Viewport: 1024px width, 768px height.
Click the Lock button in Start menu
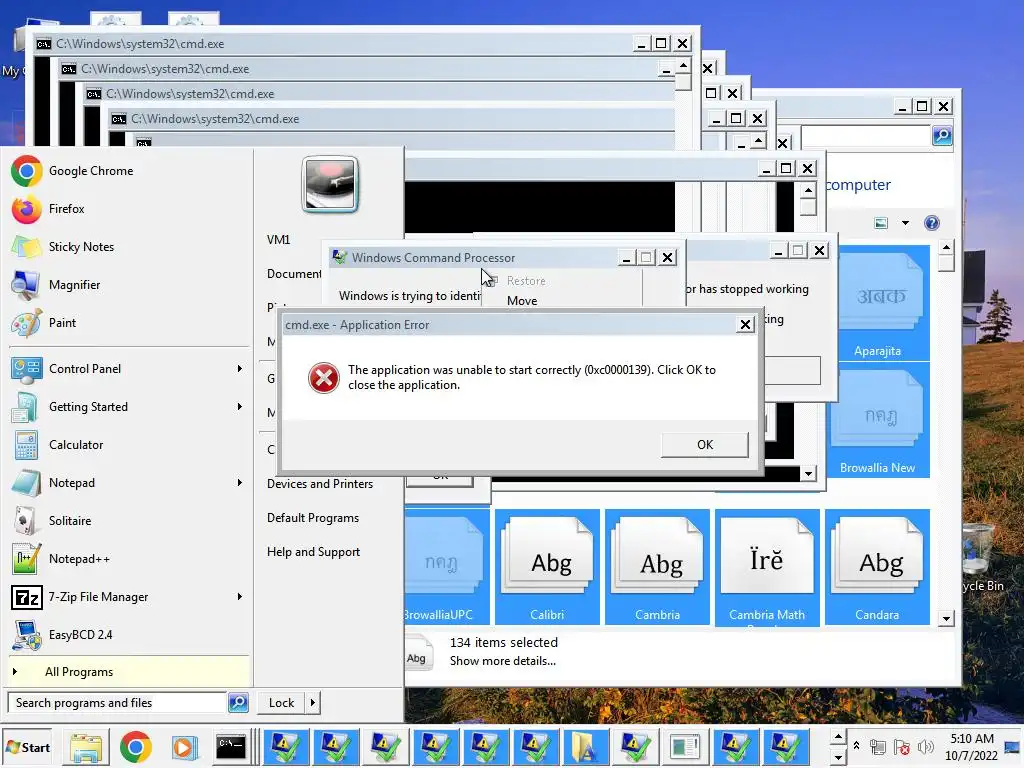[281, 703]
